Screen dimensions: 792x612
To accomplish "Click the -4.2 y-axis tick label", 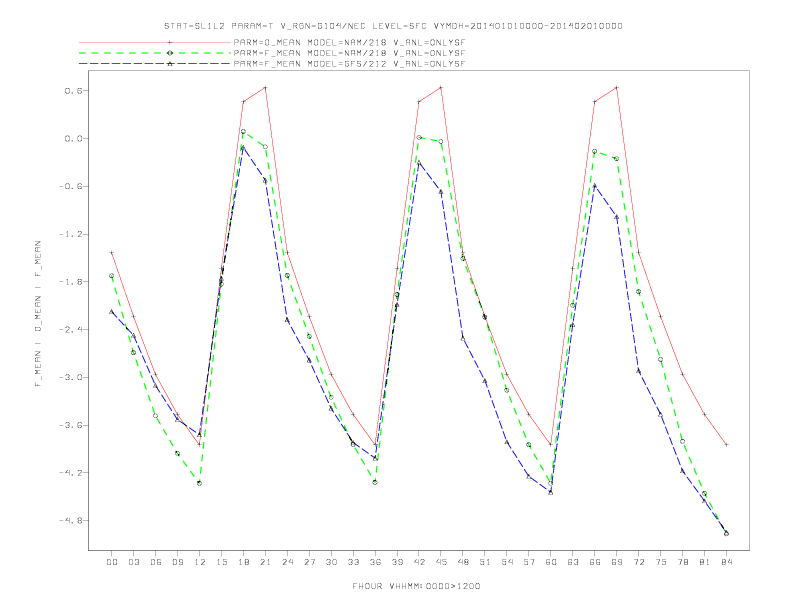I will pyautogui.click(x=69, y=473).
